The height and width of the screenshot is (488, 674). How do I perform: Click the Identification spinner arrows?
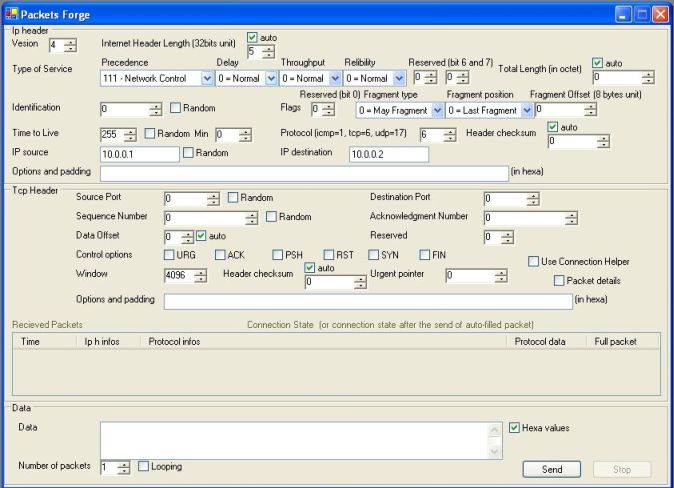coord(156,110)
